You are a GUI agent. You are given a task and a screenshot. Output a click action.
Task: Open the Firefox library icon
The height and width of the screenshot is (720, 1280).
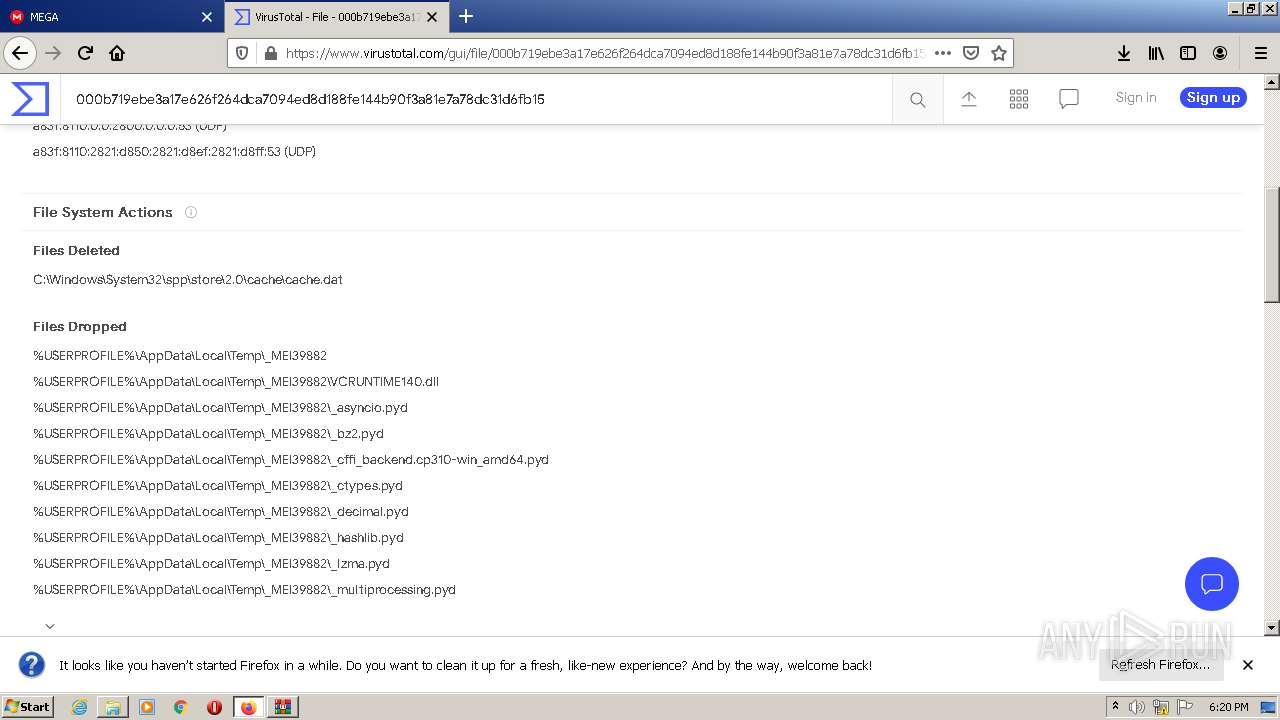click(x=1156, y=53)
